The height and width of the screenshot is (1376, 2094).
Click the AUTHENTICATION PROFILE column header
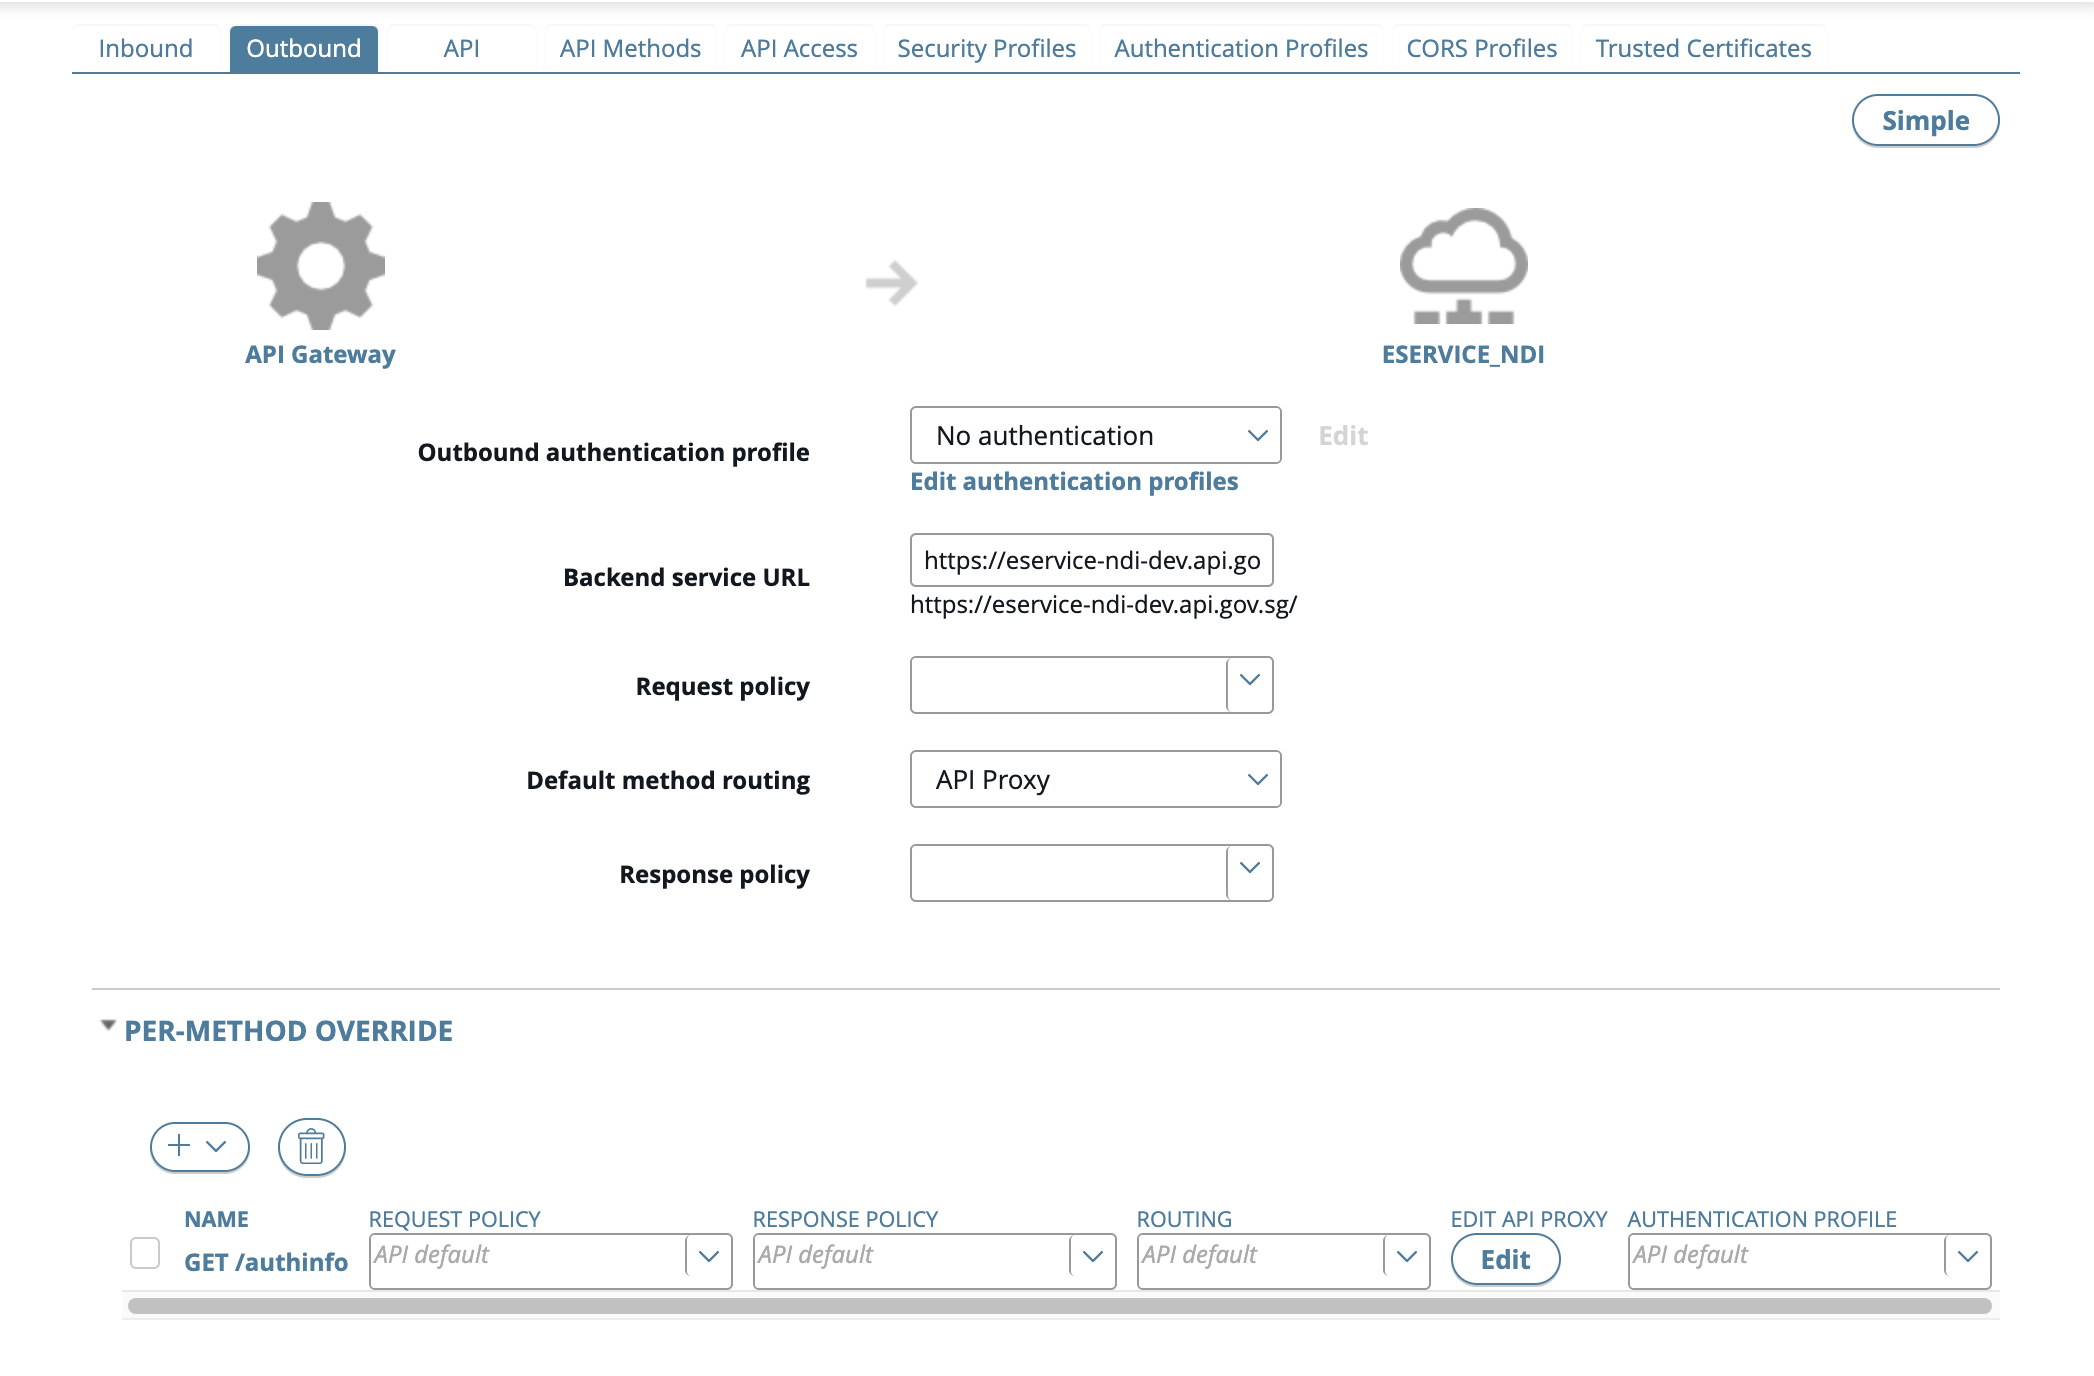pos(1762,1219)
